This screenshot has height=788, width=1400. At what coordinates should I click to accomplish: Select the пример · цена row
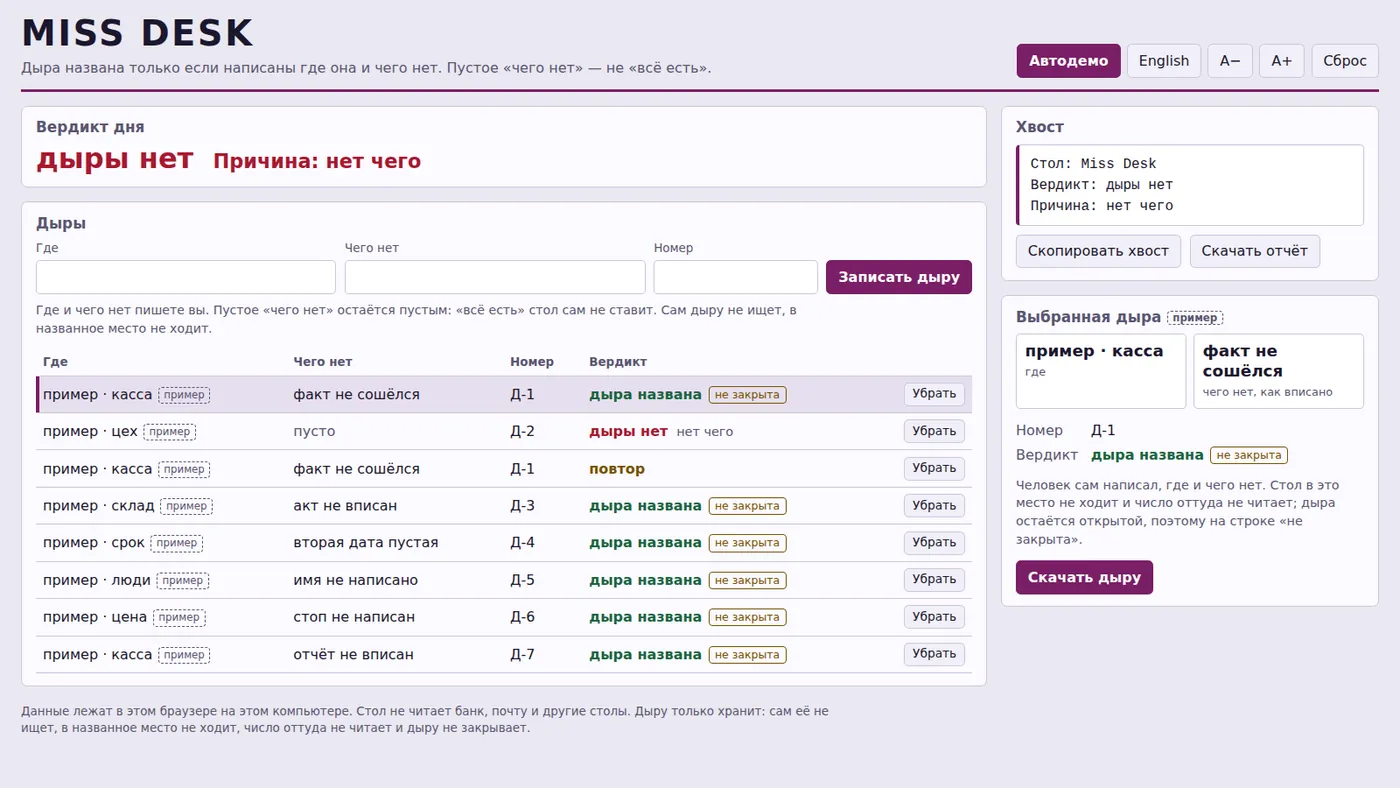(504, 617)
